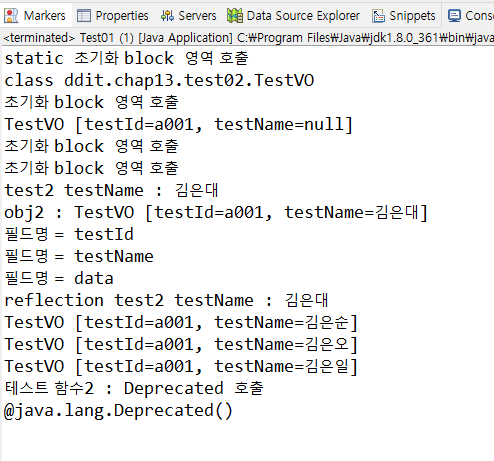The width and height of the screenshot is (494, 461).
Task: Click the '@java.lang.Deprecated()' output line
Action: pyautogui.click(x=118, y=410)
